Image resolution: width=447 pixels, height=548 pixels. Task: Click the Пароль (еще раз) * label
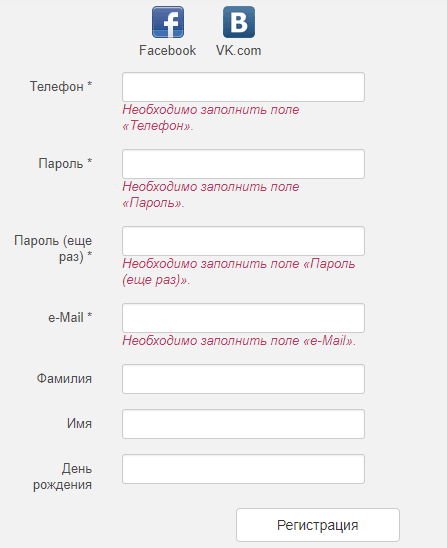click(x=53, y=248)
